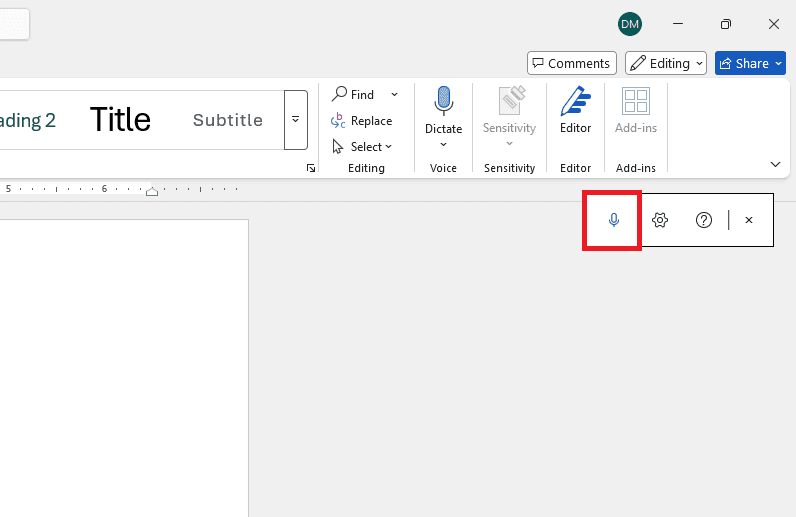Restore down the Word window
This screenshot has width=796, height=517.
coord(726,24)
